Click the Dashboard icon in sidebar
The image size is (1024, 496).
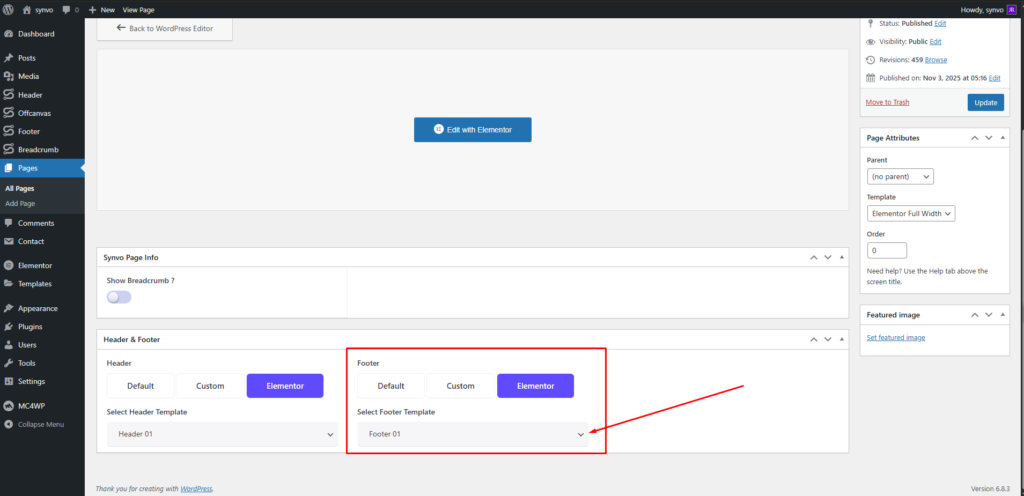(x=9, y=34)
